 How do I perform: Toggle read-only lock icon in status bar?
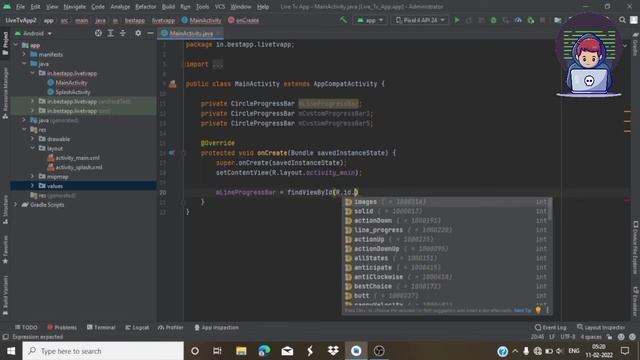(x=609, y=337)
